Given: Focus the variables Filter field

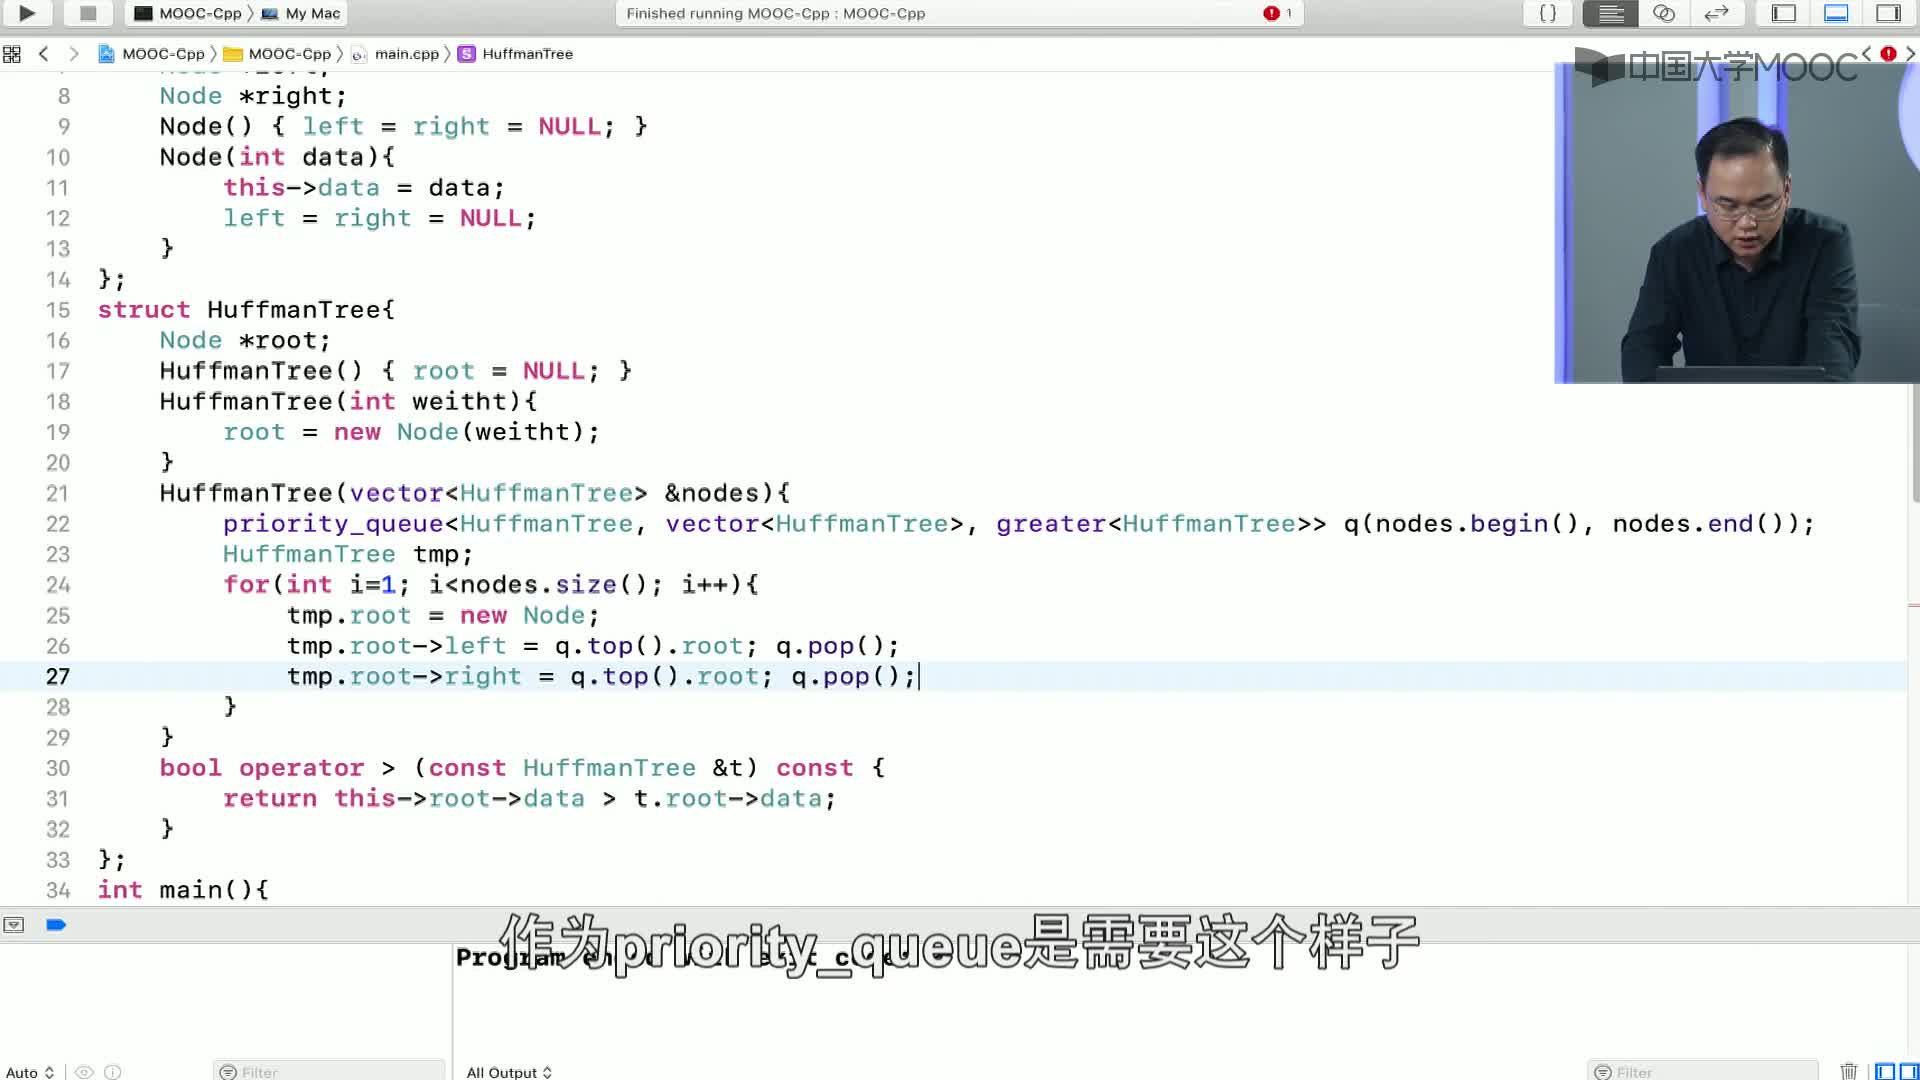Looking at the screenshot, I should (x=329, y=1072).
